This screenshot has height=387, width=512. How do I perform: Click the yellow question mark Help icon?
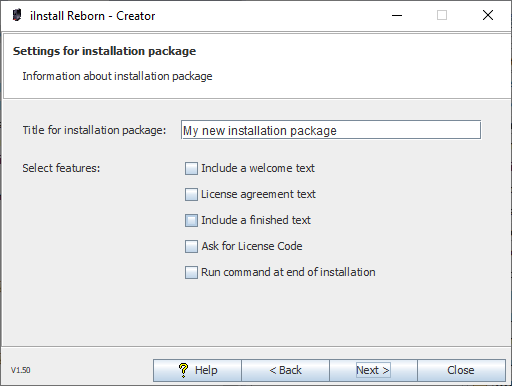[183, 370]
